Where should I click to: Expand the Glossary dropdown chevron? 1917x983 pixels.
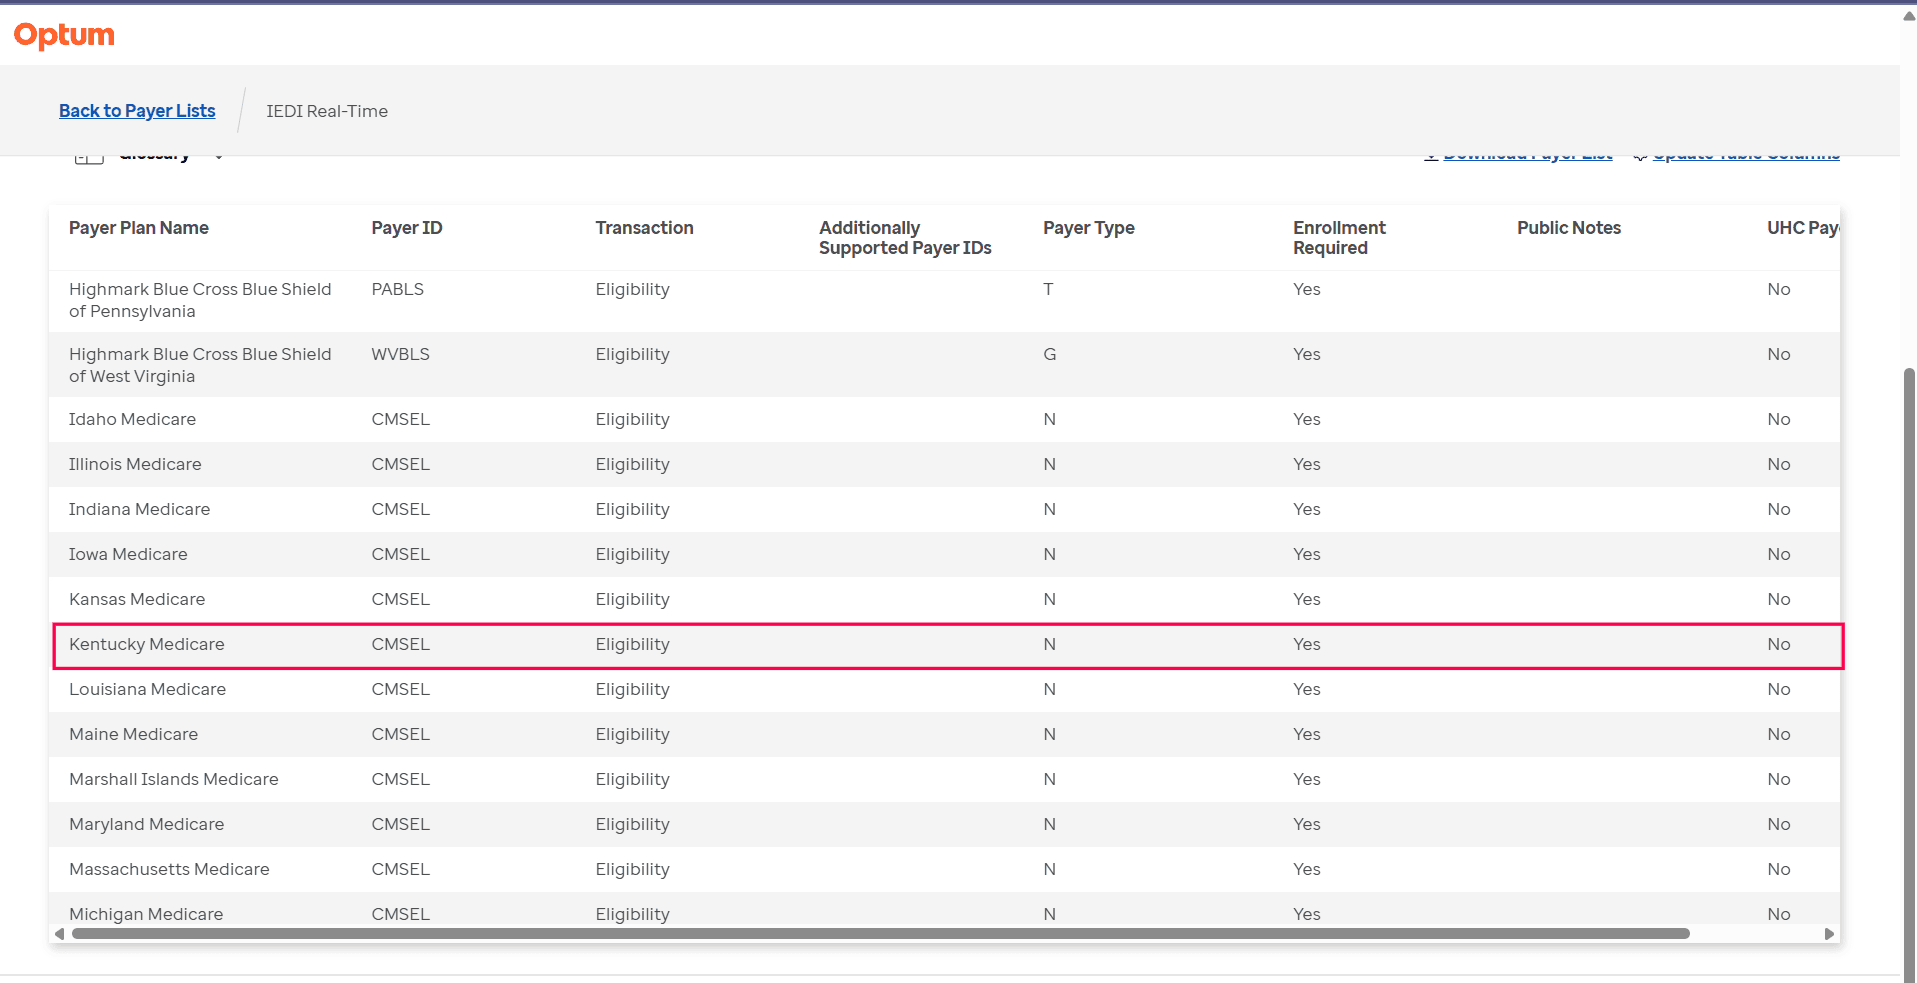click(x=219, y=157)
